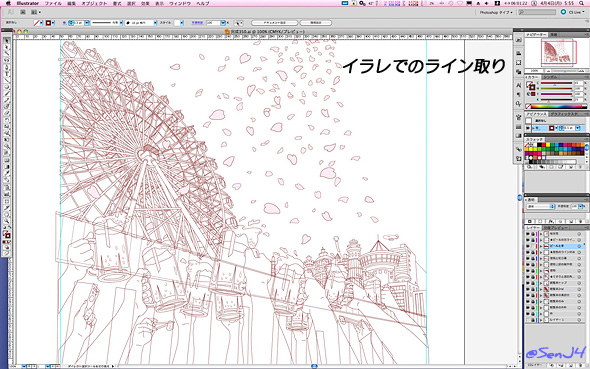Click the Arrange Documents icon
Viewport: 590px width, 369px height.
tap(36, 12)
